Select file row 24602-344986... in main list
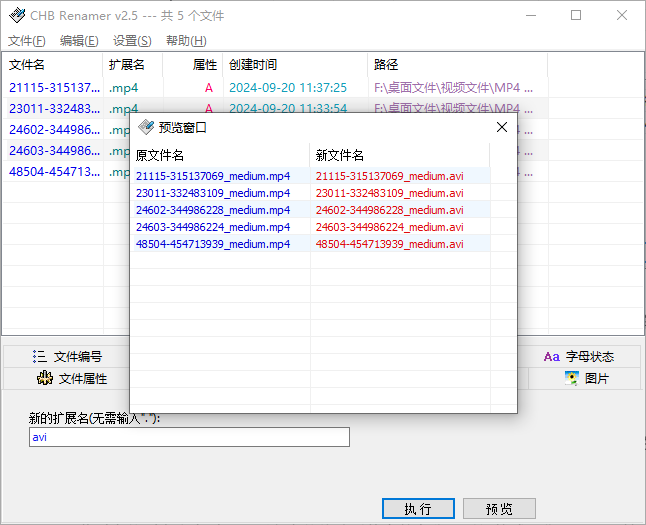 tap(54, 130)
